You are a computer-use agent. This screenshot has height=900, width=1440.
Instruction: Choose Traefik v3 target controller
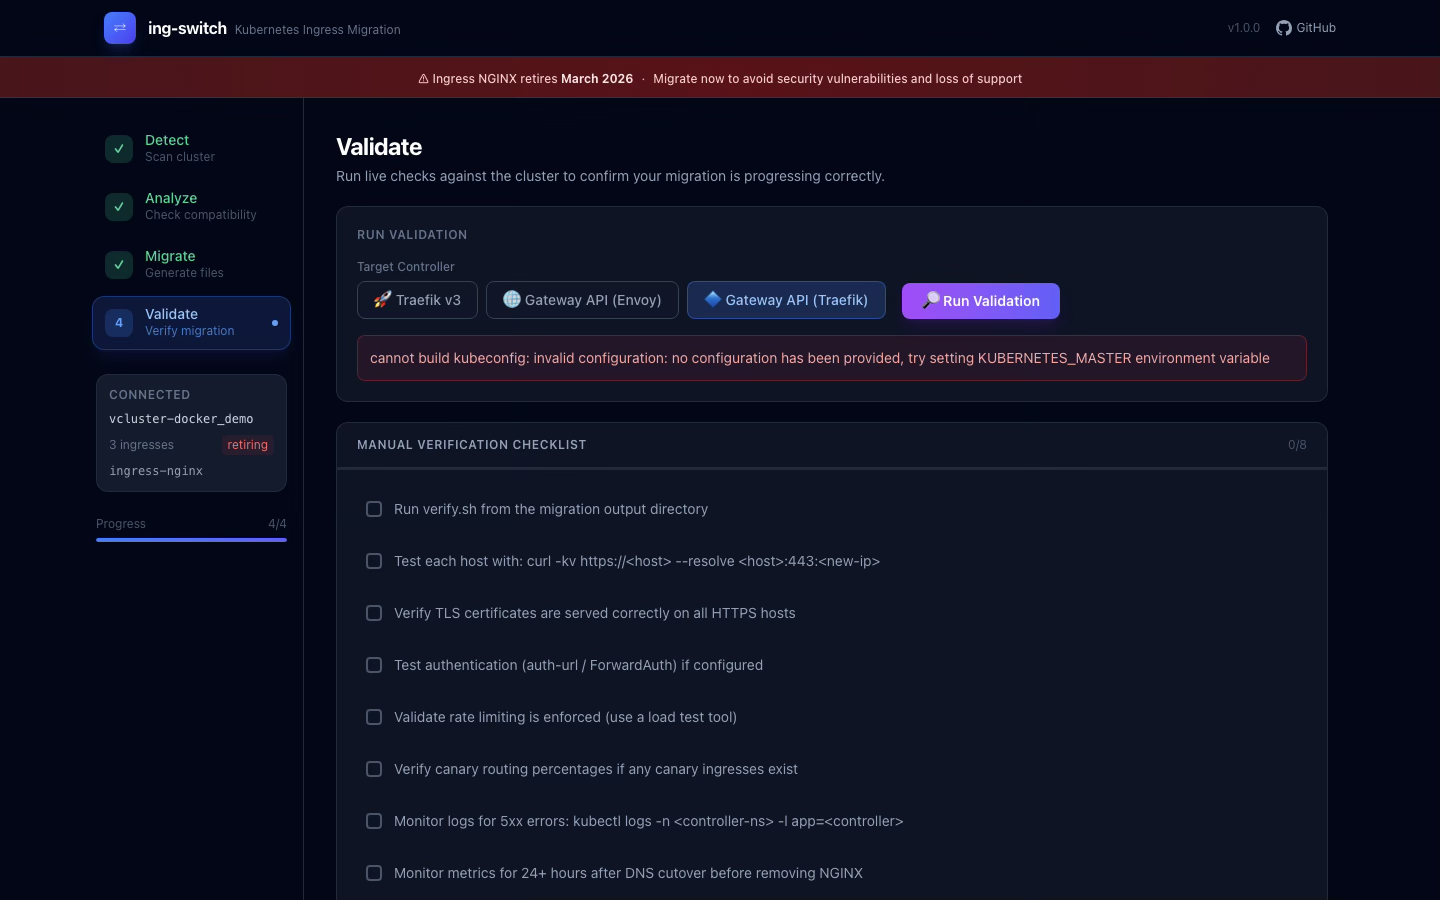point(417,300)
